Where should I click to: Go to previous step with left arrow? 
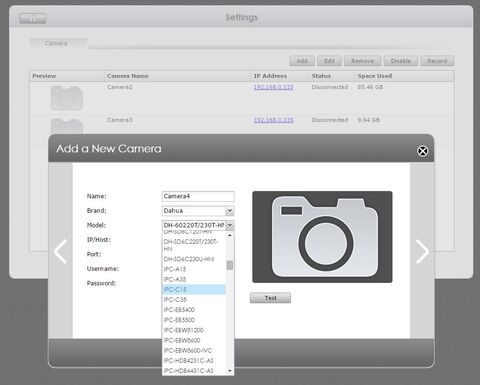(x=61, y=252)
